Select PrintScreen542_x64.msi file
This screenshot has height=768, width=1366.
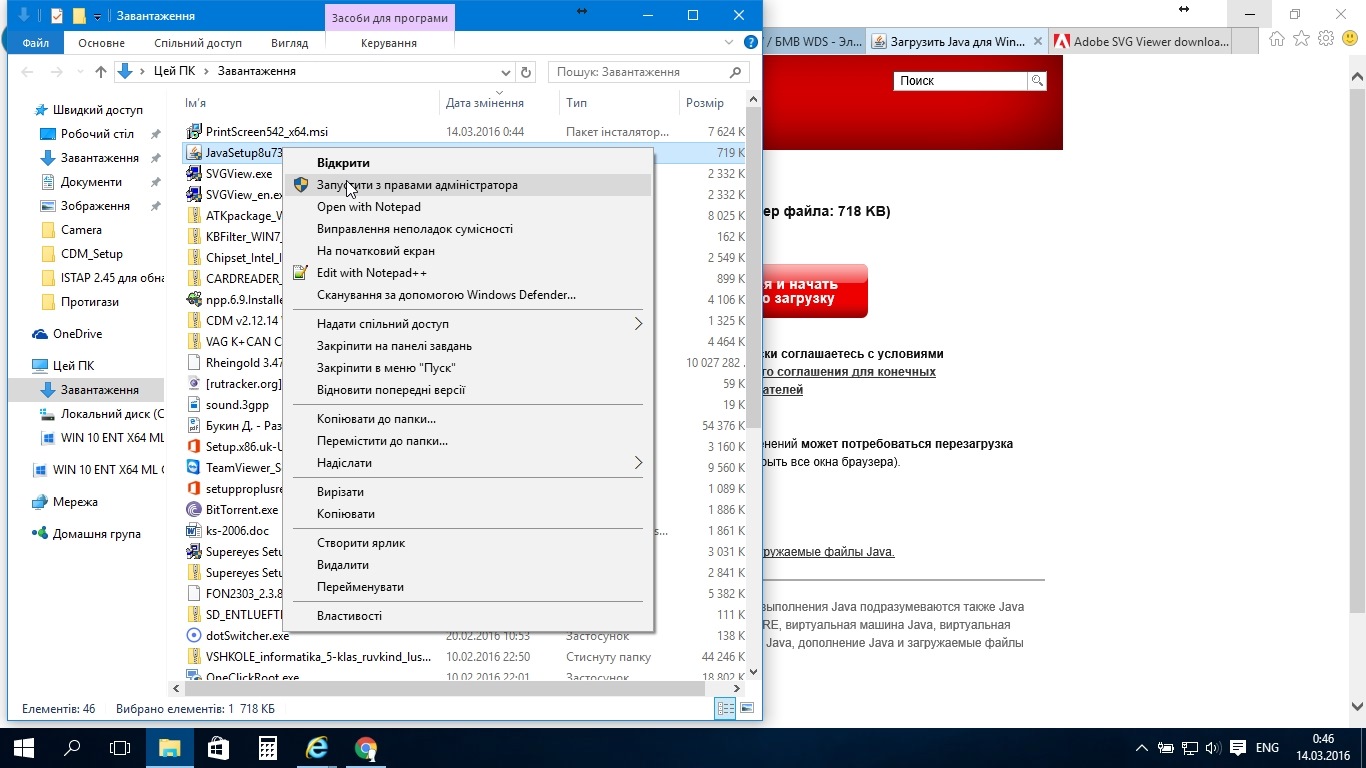[266, 131]
